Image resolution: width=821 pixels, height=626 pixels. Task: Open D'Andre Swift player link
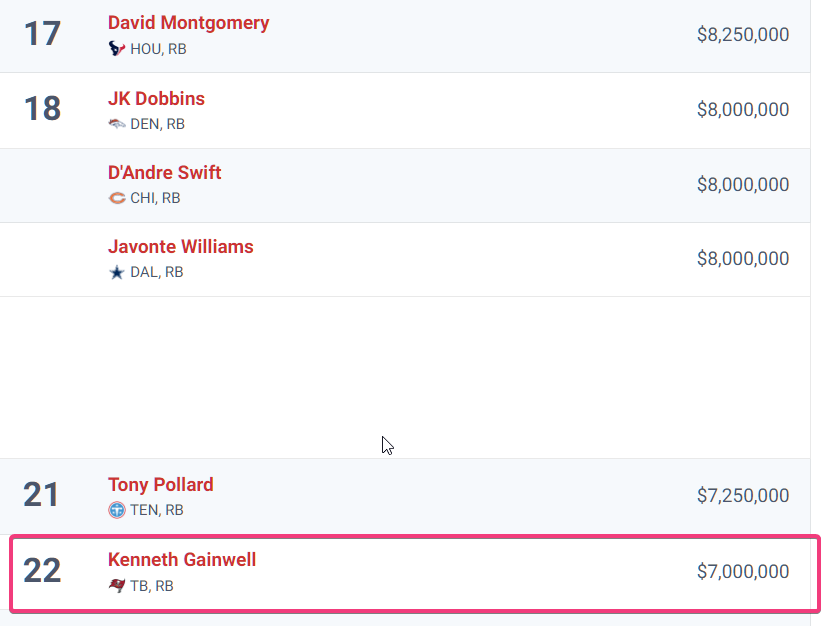pyautogui.click(x=164, y=173)
